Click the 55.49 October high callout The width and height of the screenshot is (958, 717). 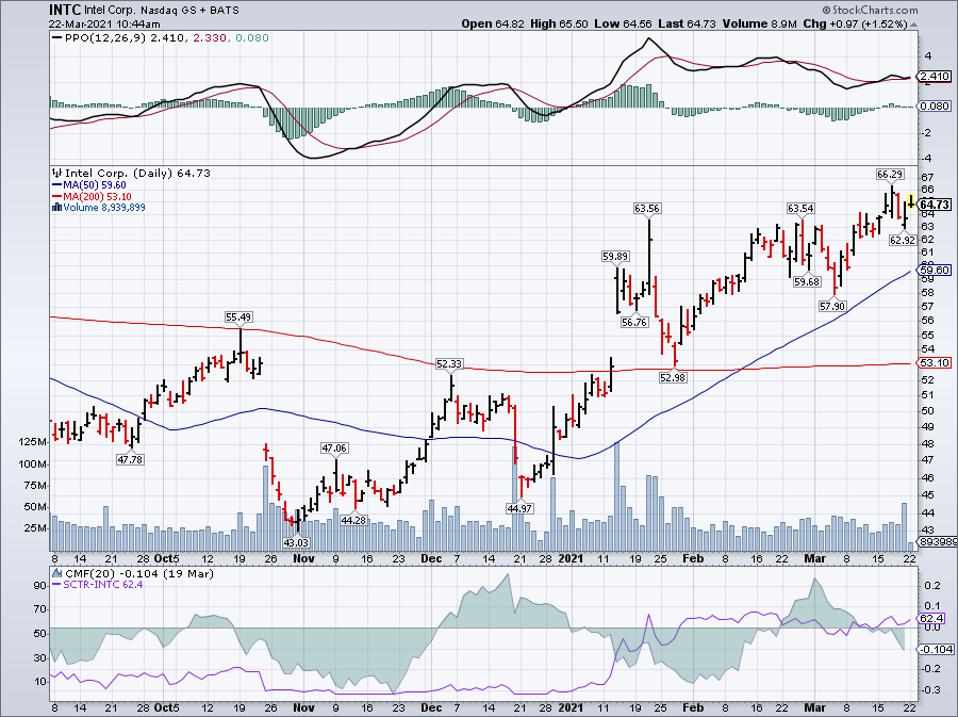238,318
